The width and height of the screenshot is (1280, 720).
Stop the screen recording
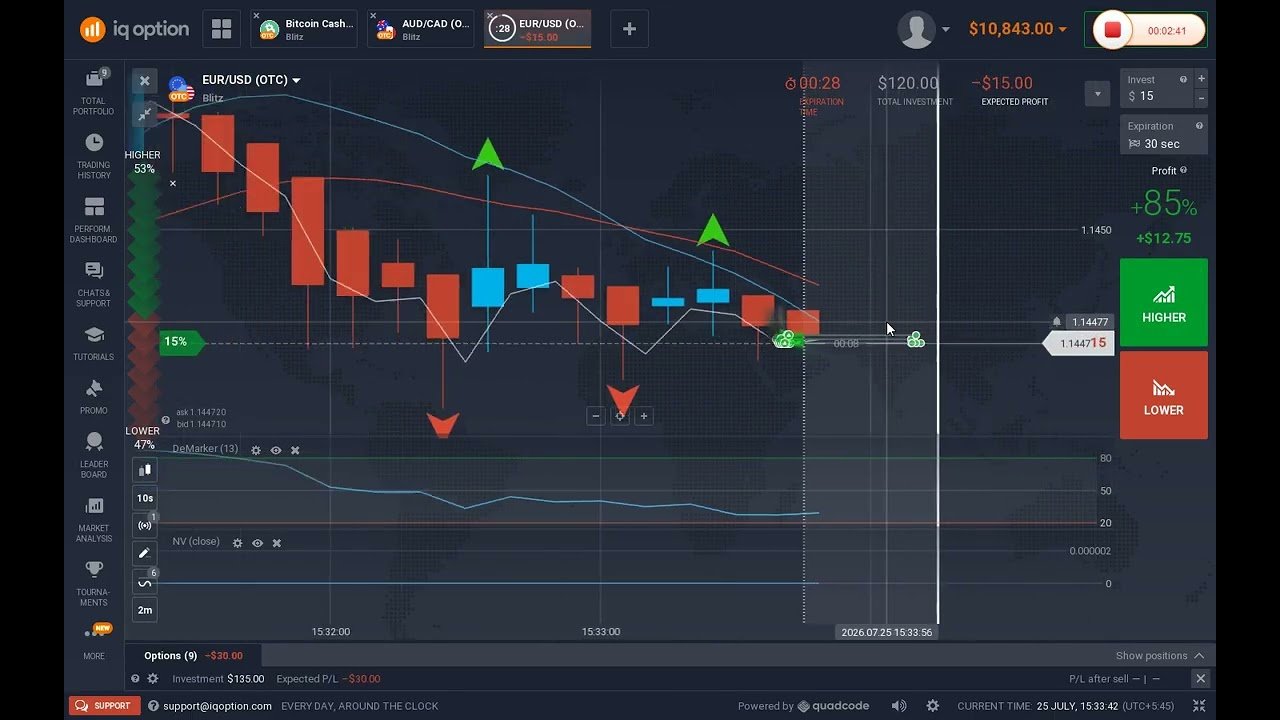[x=1111, y=30]
